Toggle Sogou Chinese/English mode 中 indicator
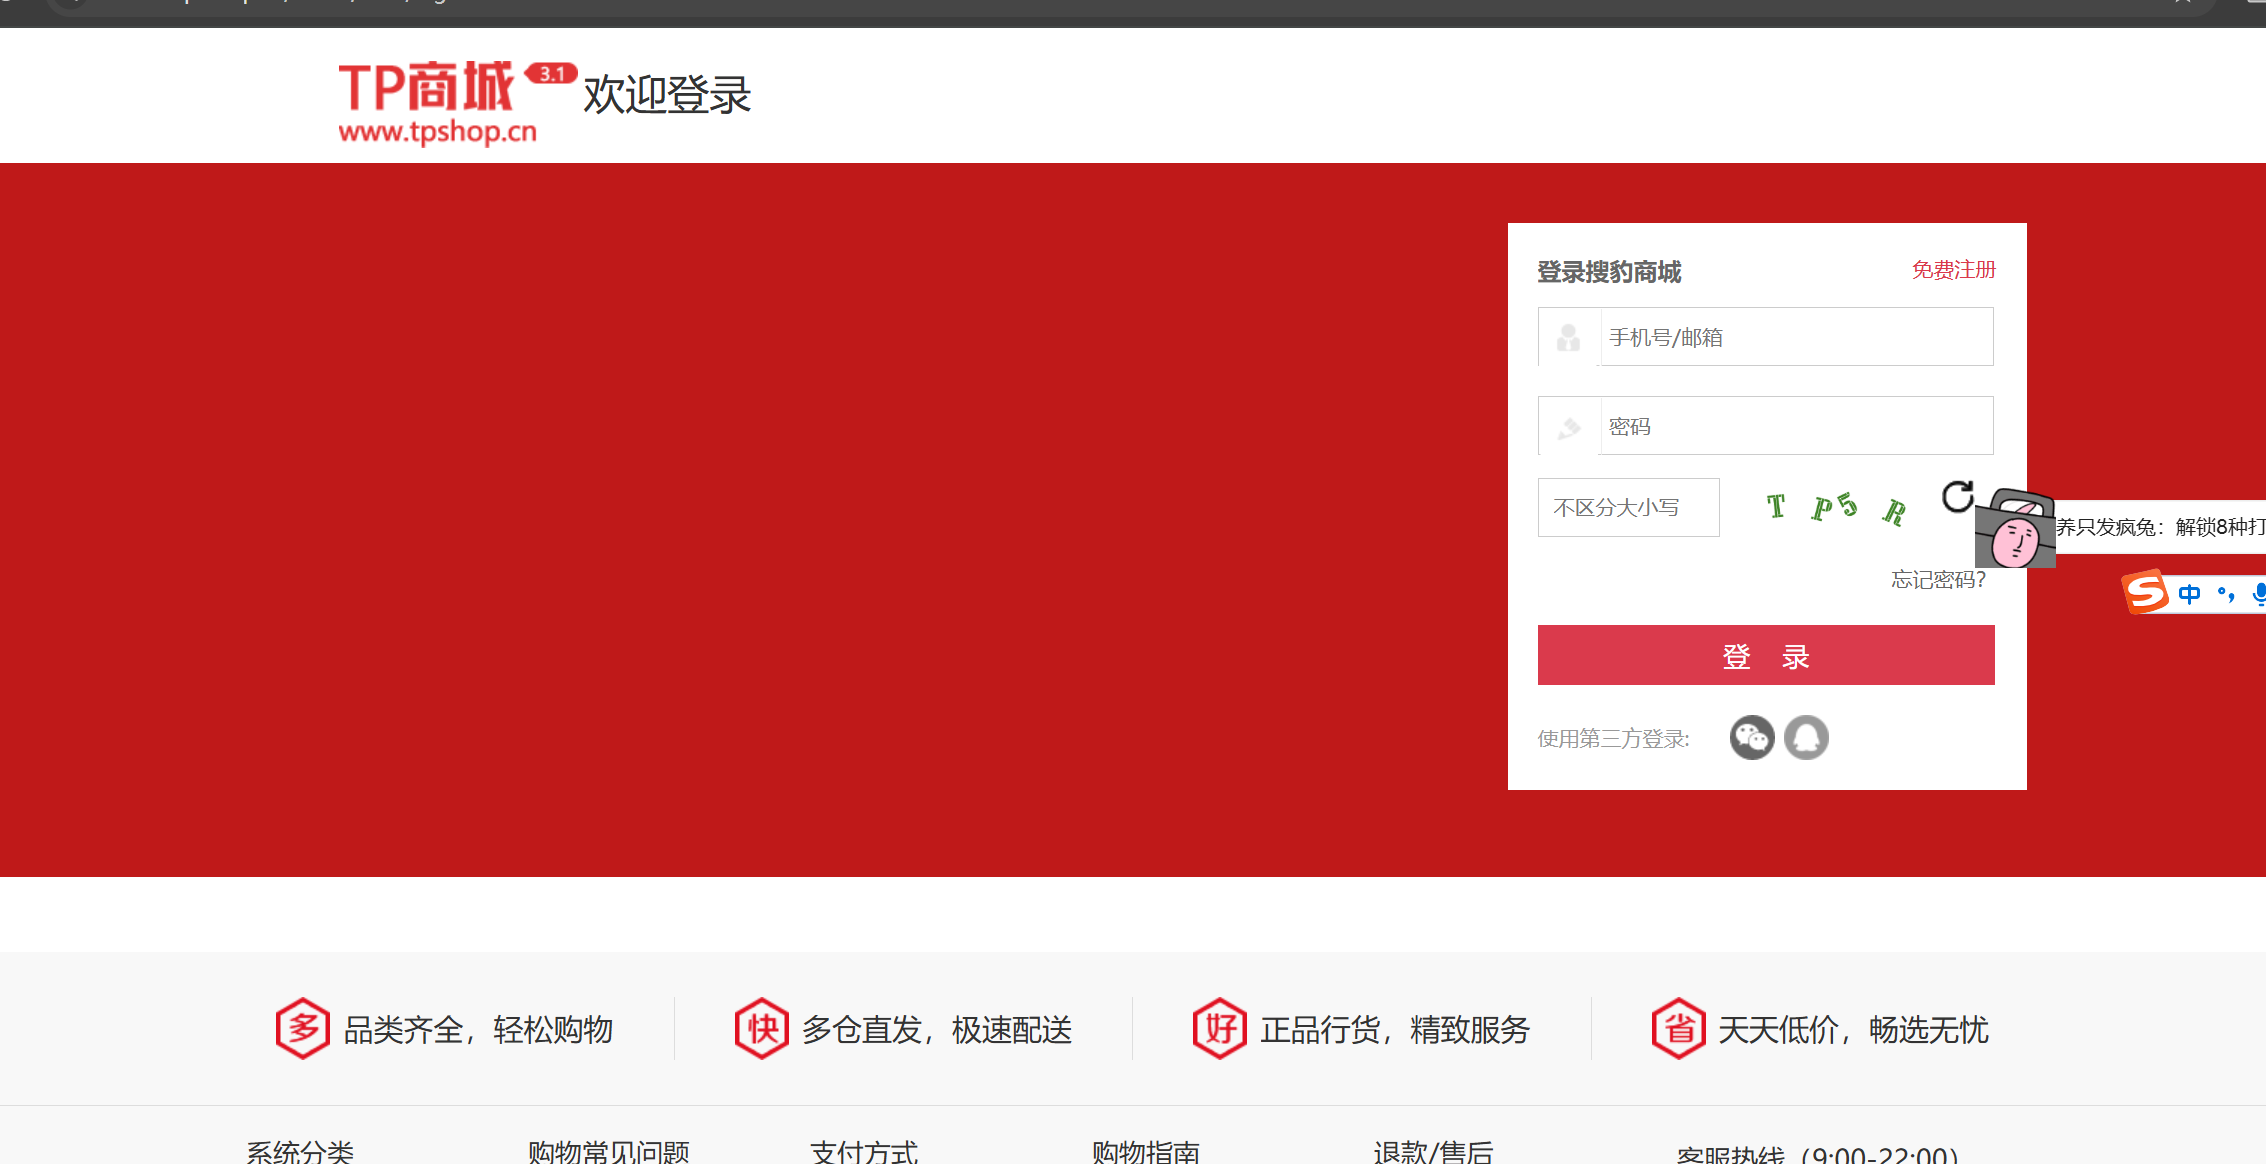This screenshot has width=2266, height=1164. click(2190, 594)
